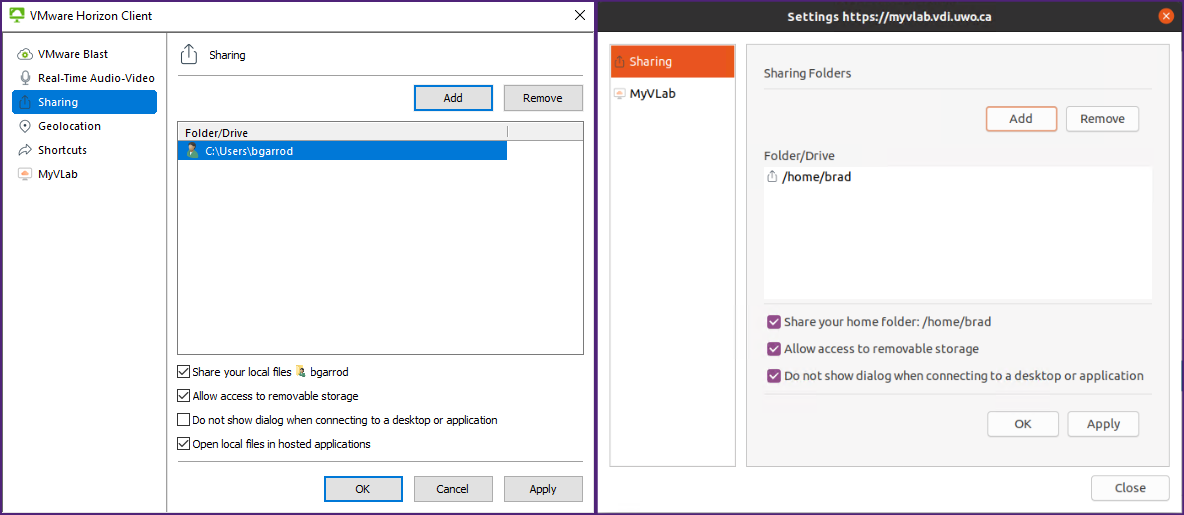This screenshot has height=515, width=1184.
Task: Click Apply in Ubuntu Settings Sharing panel
Action: [x=1103, y=424]
